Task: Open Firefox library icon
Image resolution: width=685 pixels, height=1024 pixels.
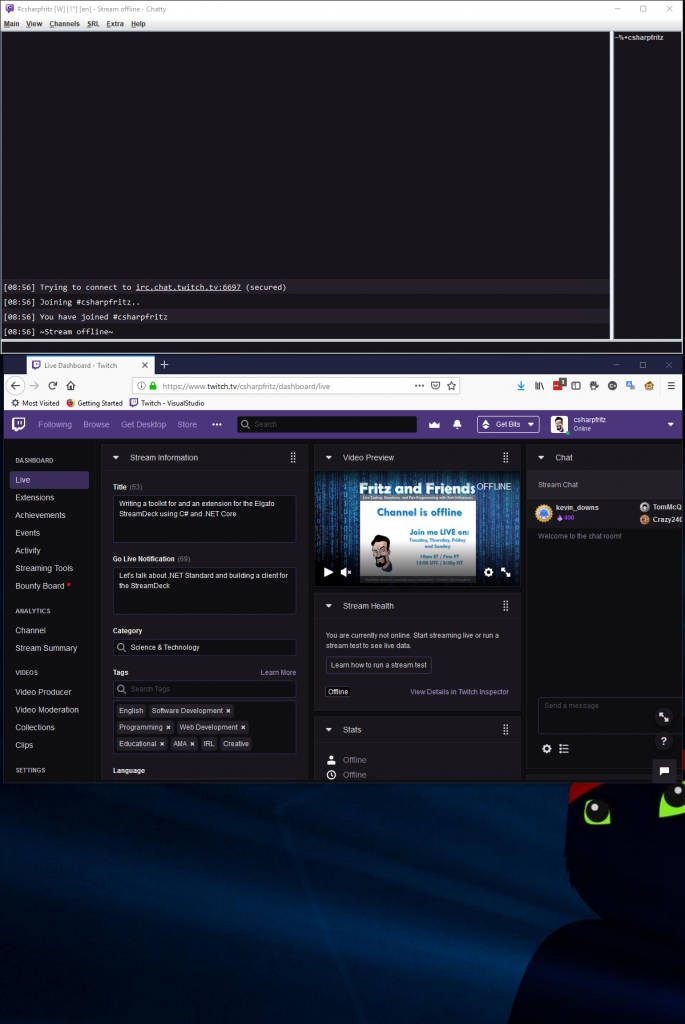Action: (539, 386)
